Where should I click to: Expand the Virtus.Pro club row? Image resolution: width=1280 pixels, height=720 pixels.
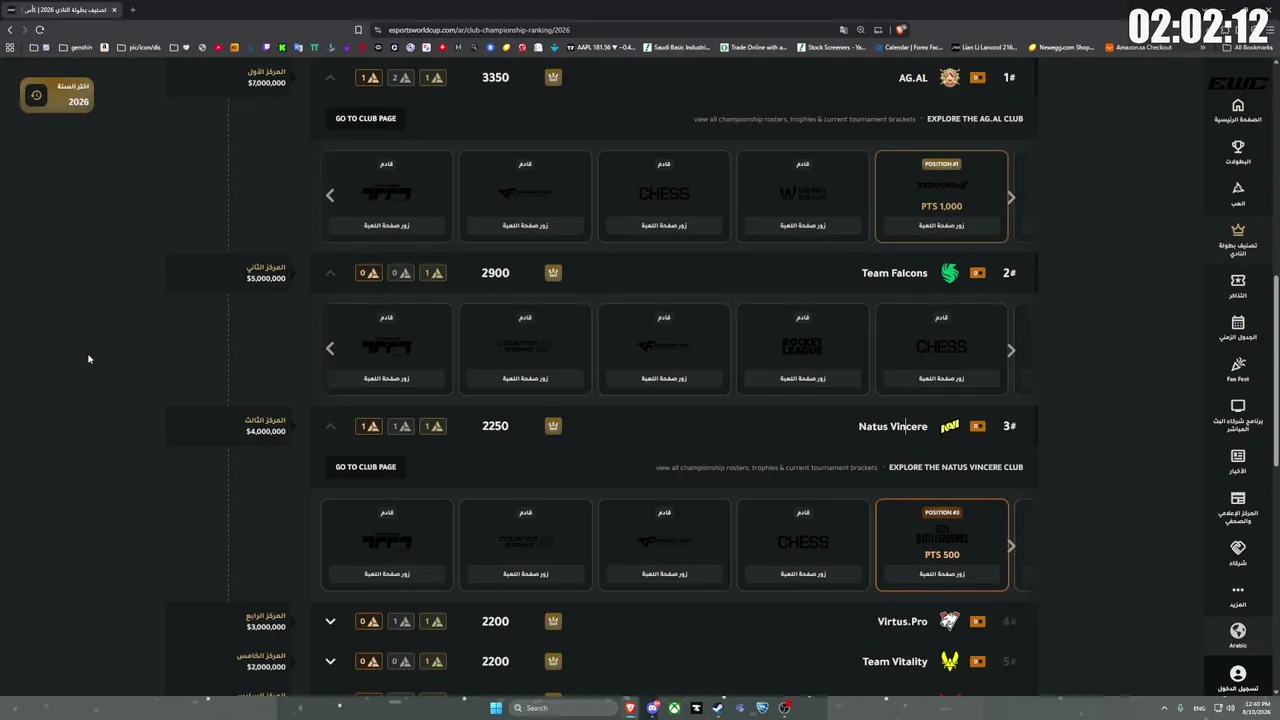click(x=330, y=621)
